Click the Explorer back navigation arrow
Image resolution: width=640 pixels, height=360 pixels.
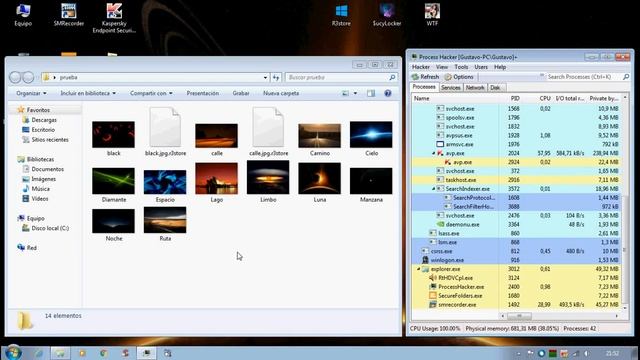[15, 77]
